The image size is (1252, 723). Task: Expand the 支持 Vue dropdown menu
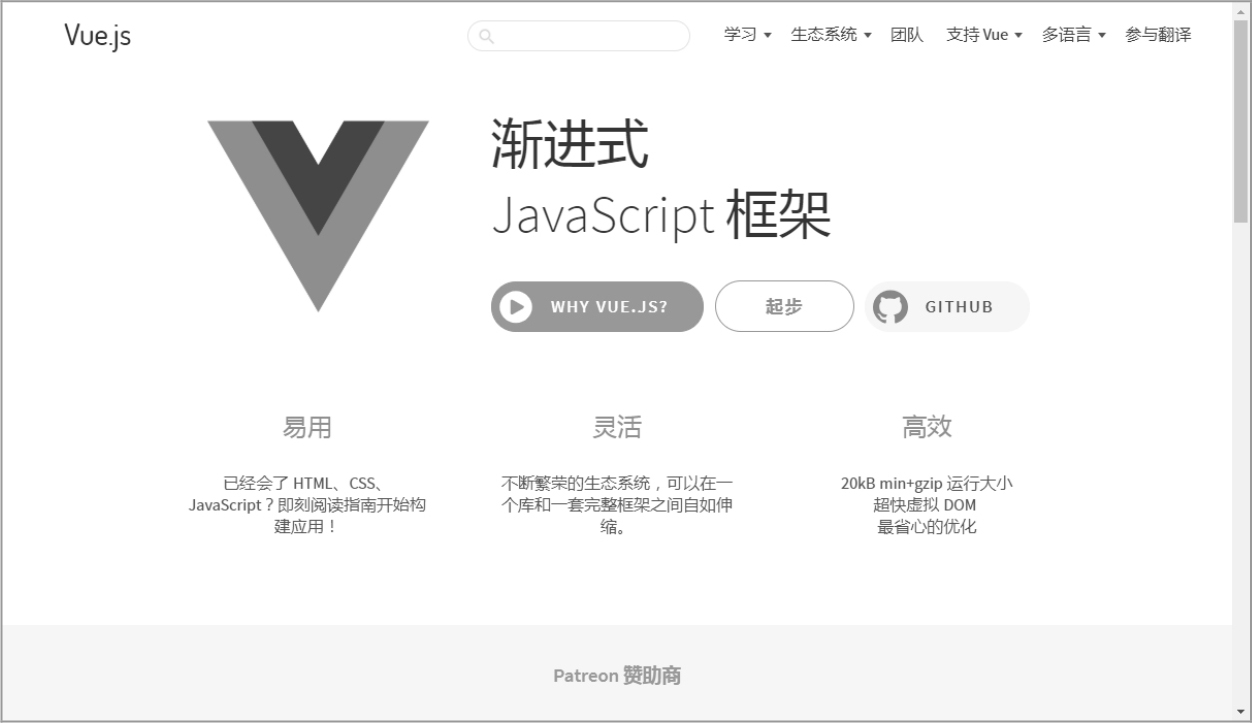coord(984,35)
